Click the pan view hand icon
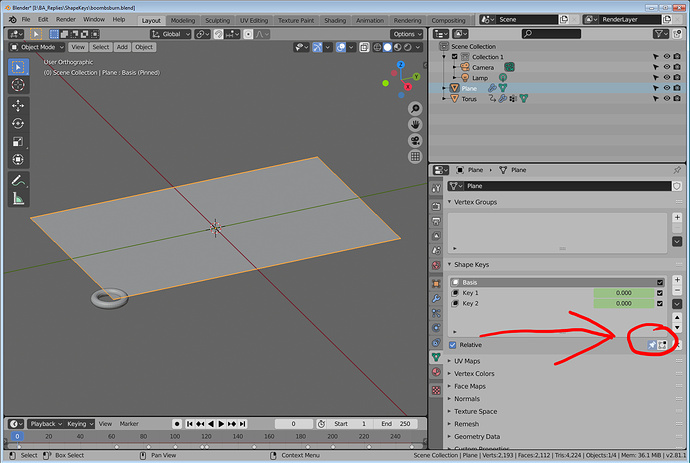The image size is (690, 463). tap(415, 125)
